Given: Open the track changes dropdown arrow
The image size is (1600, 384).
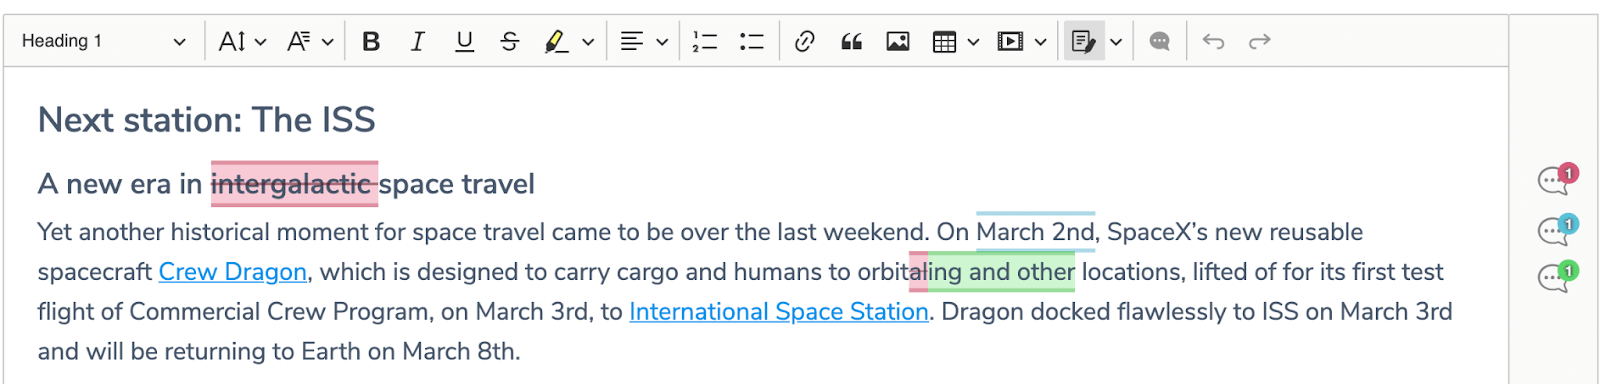Looking at the screenshot, I should (1116, 41).
